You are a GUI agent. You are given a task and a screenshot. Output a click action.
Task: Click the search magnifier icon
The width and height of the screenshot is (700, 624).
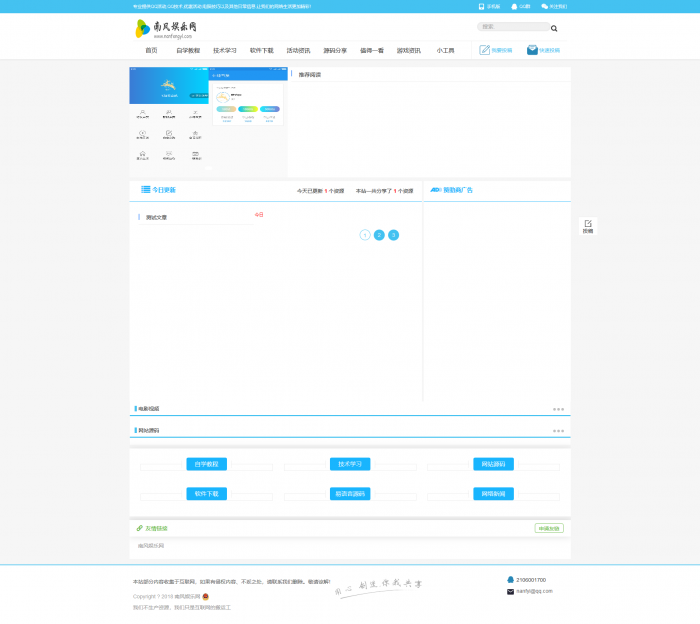pos(554,28)
